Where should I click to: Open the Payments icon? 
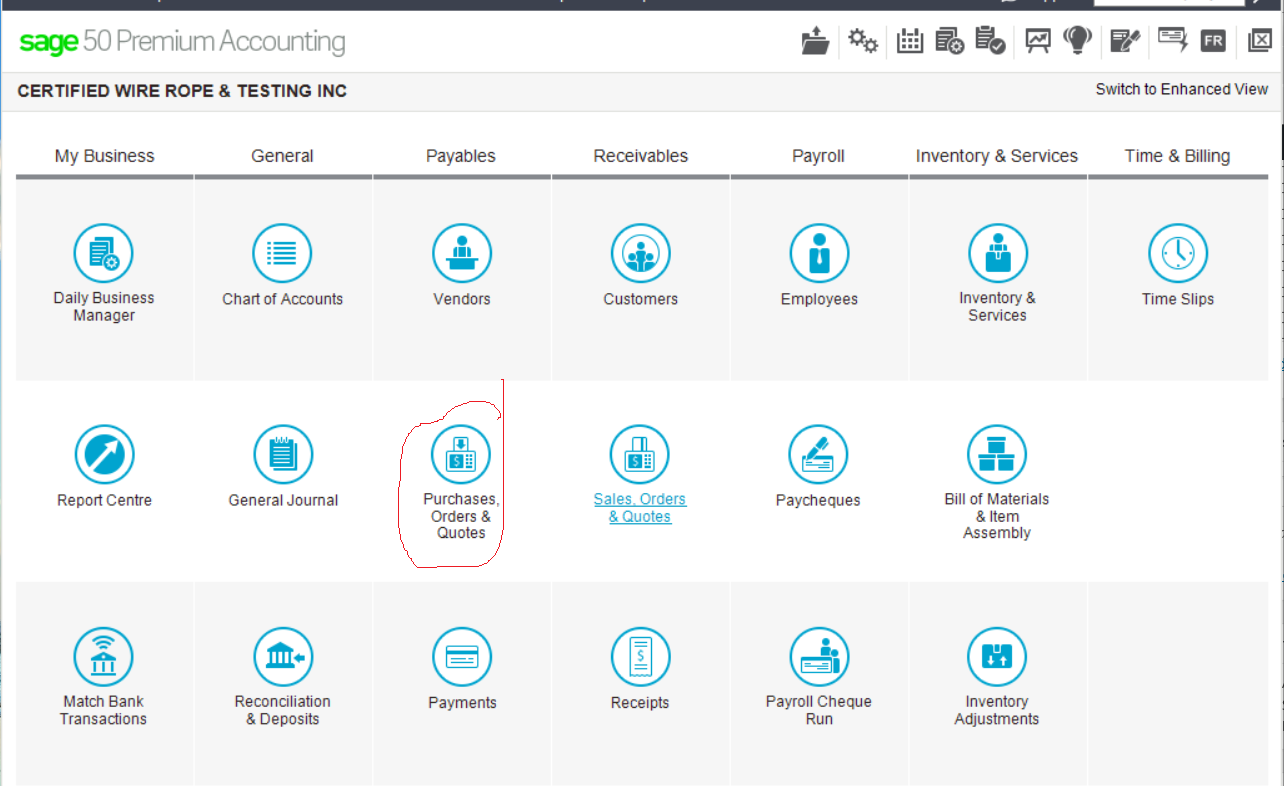[462, 657]
